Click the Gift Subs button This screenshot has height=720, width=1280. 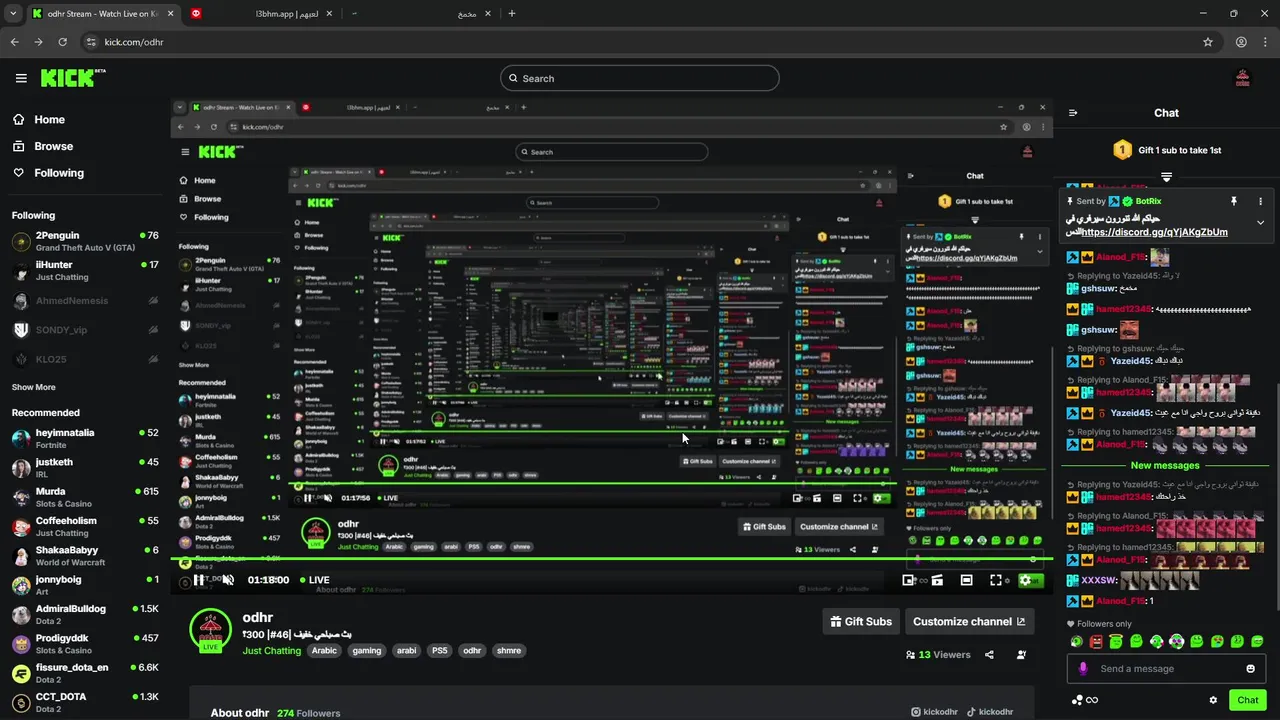coord(861,621)
